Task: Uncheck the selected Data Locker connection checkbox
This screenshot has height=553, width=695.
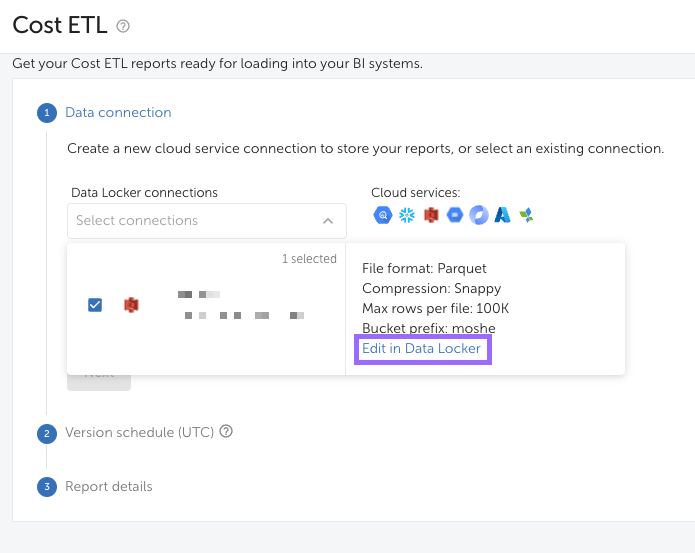Action: (x=95, y=304)
